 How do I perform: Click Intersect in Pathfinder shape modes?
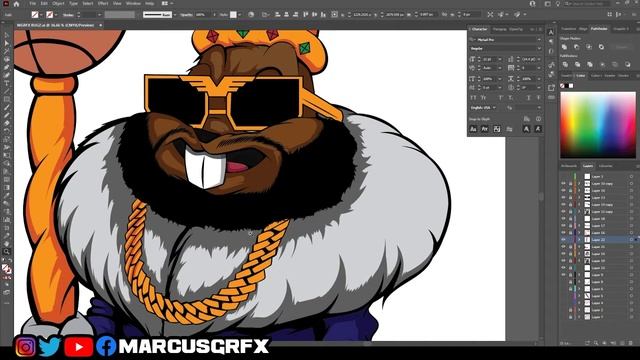point(589,47)
